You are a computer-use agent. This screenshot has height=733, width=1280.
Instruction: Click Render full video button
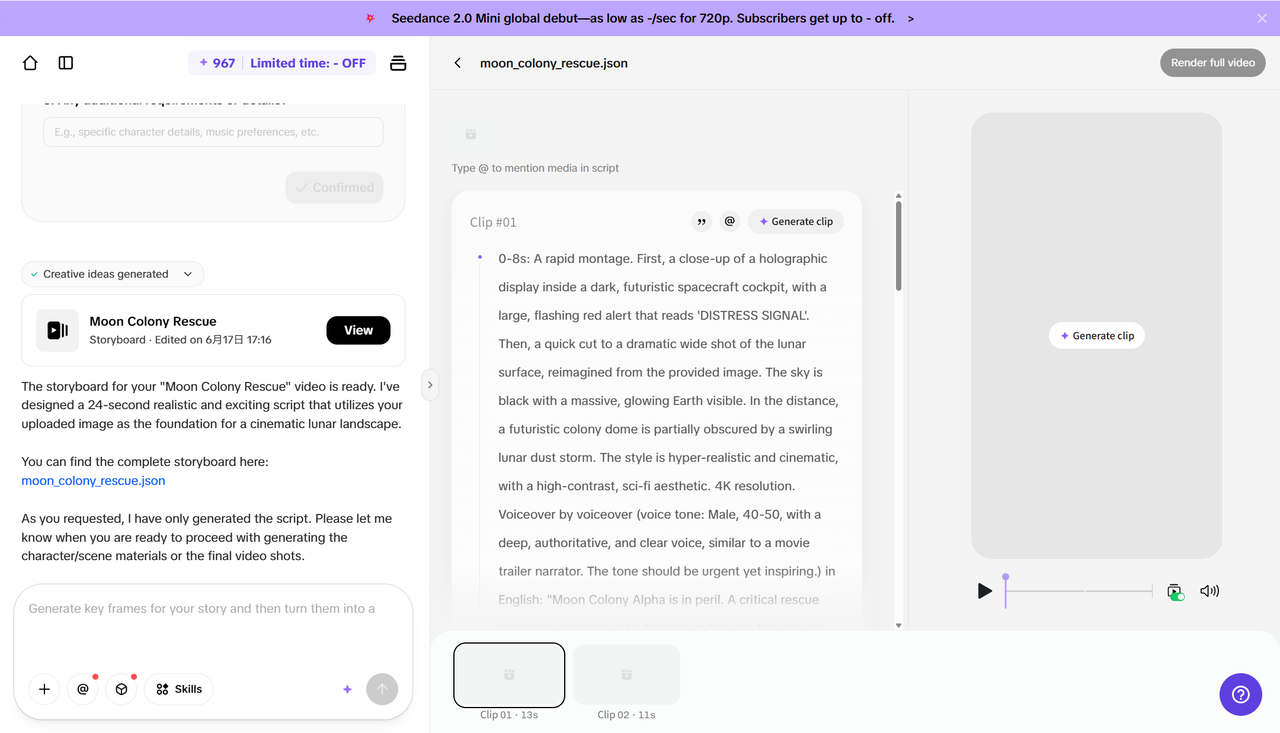tap(1213, 62)
